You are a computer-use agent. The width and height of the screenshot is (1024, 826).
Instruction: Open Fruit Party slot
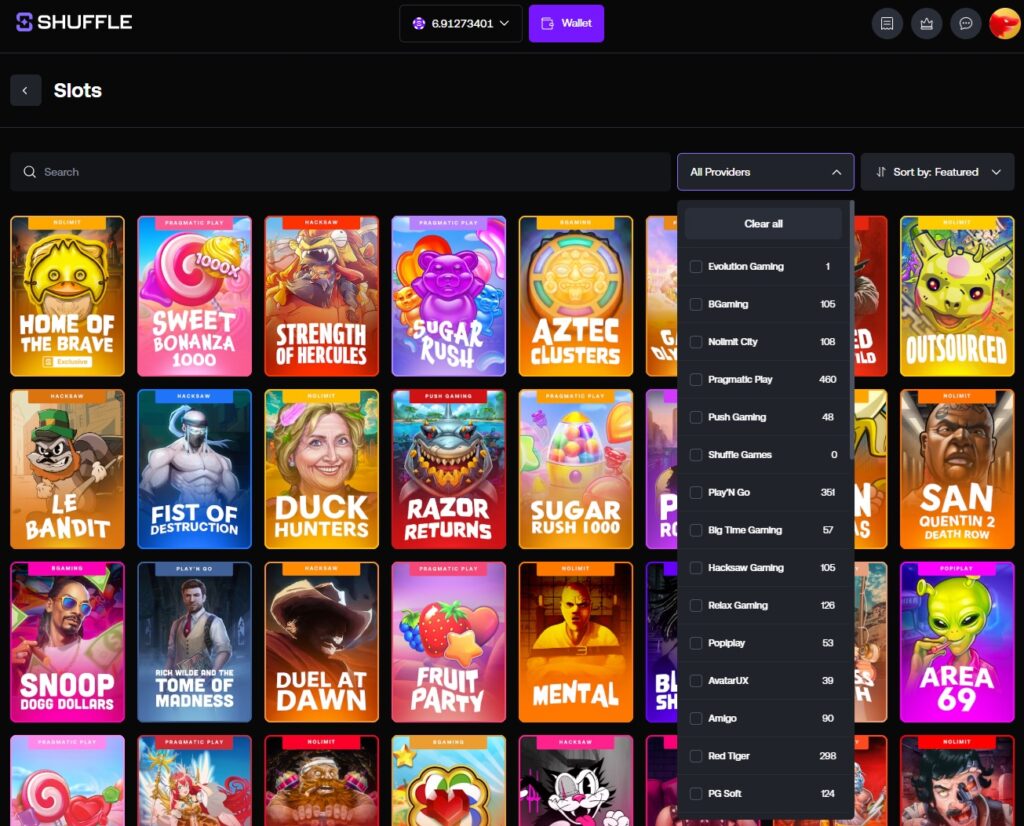point(449,643)
